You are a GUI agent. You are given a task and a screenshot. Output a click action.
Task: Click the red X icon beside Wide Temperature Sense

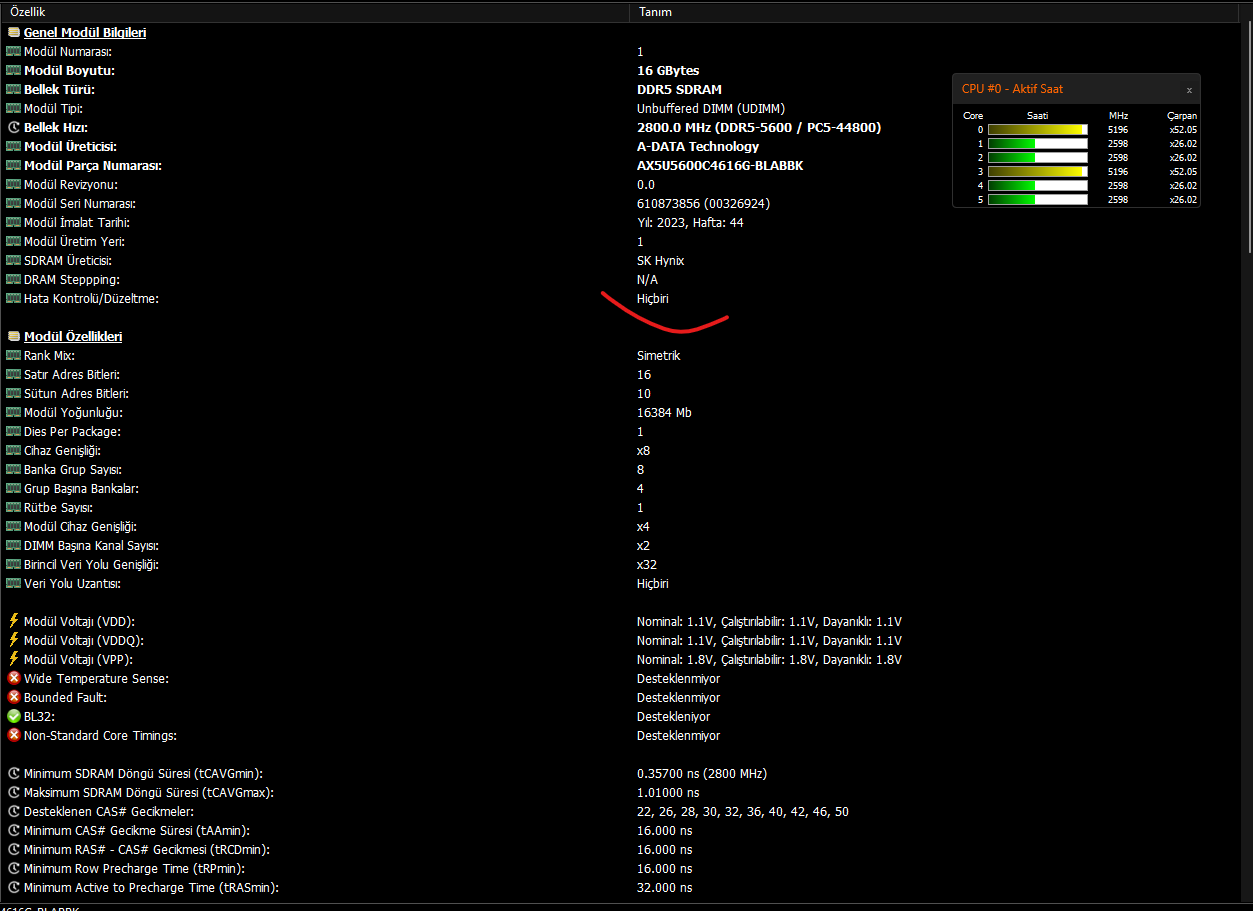pyautogui.click(x=14, y=678)
